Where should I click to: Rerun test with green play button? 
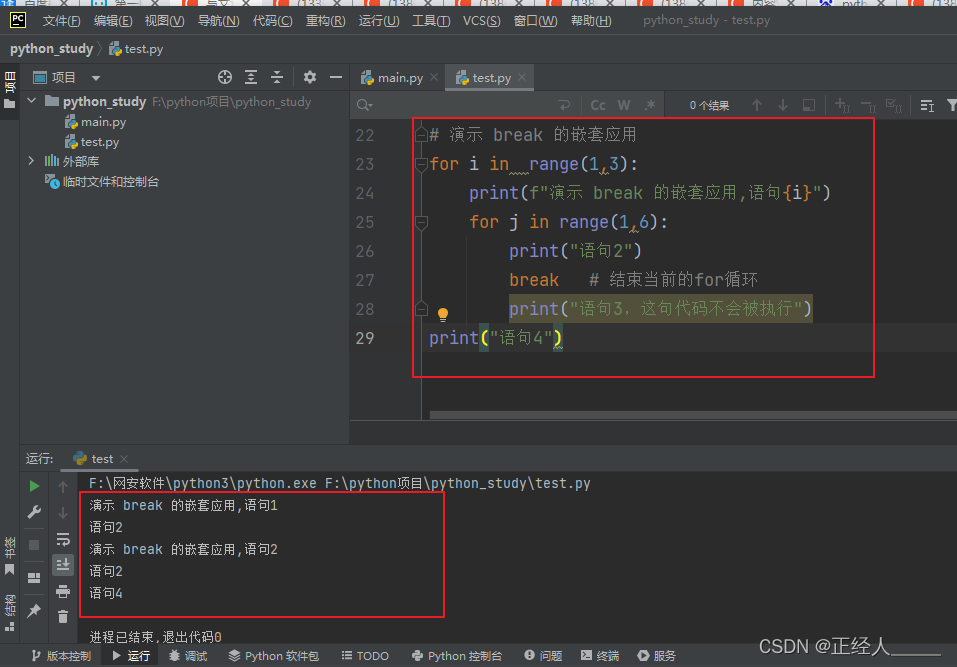pos(34,486)
